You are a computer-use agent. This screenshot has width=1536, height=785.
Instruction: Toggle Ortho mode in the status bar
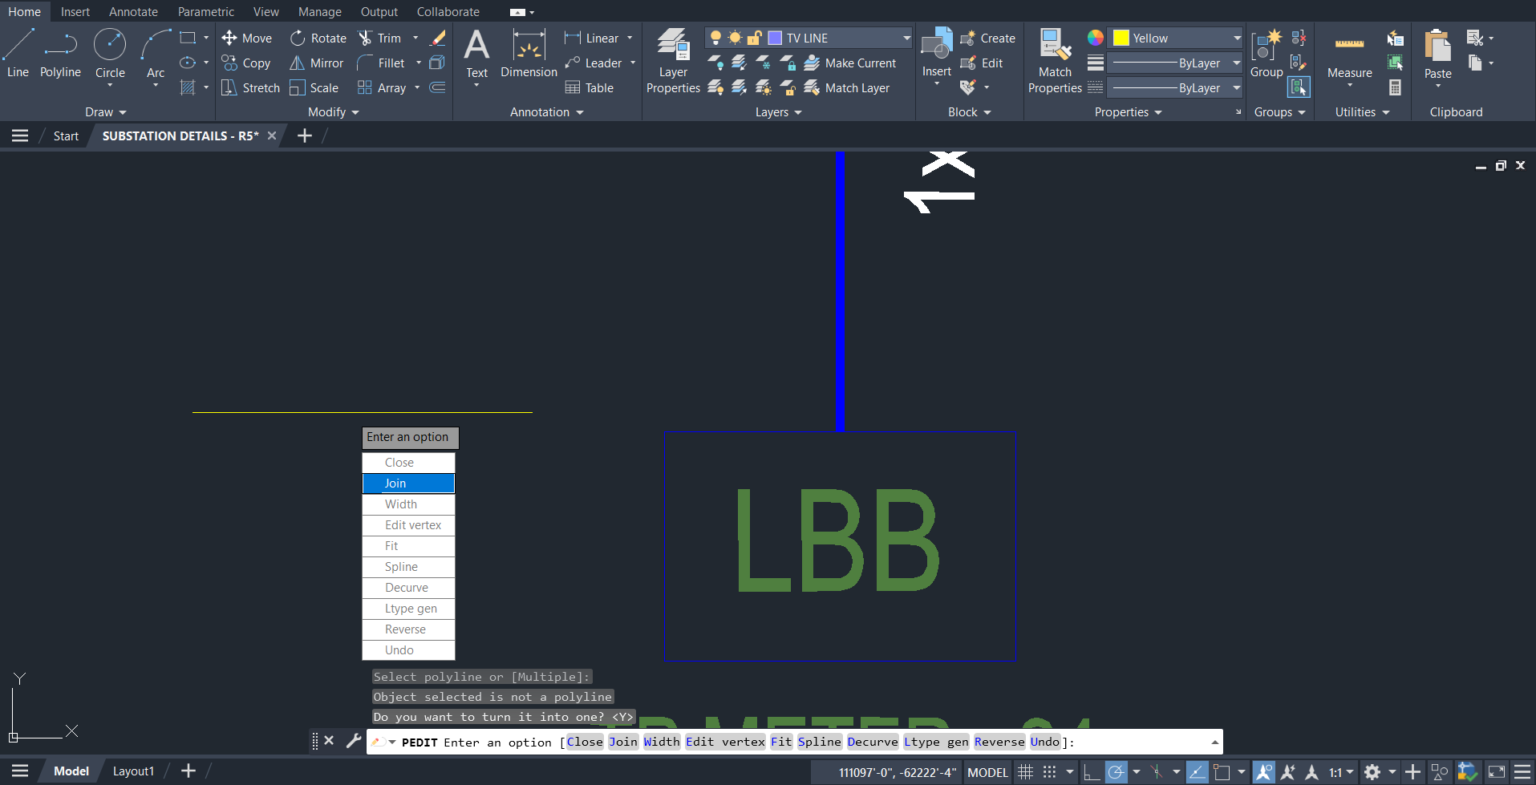(1091, 771)
